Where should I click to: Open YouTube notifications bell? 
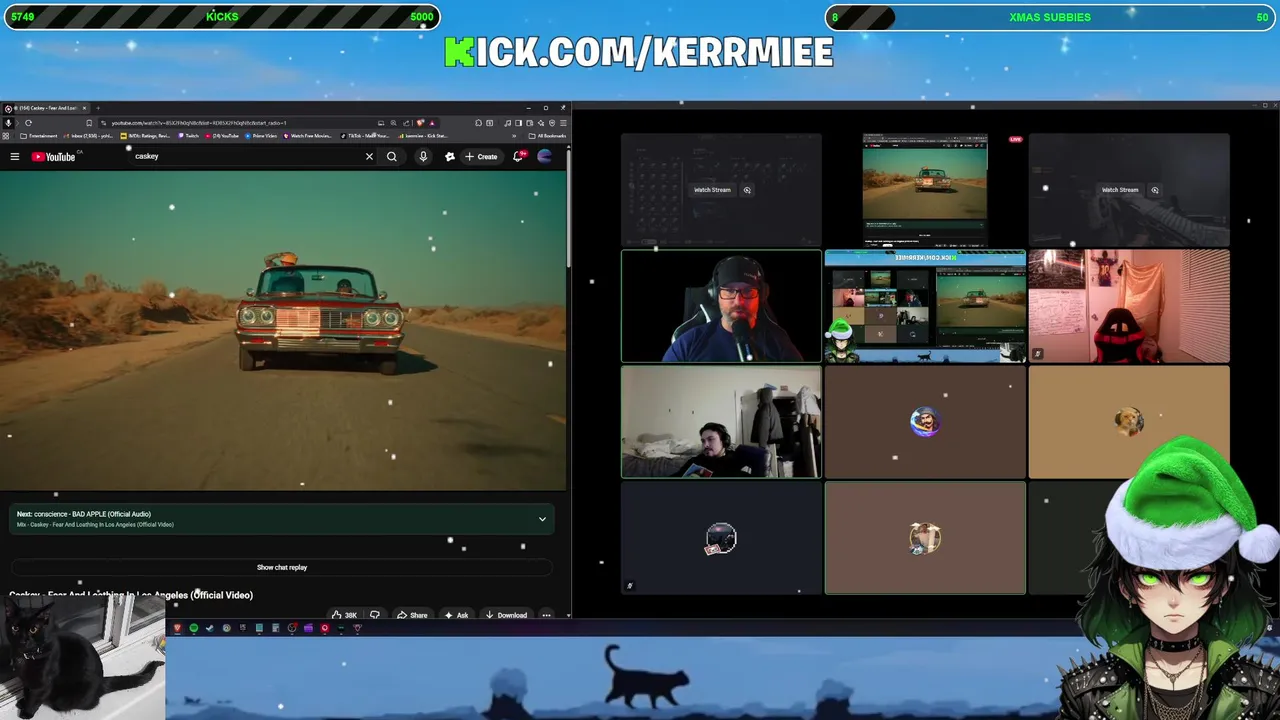click(x=518, y=156)
